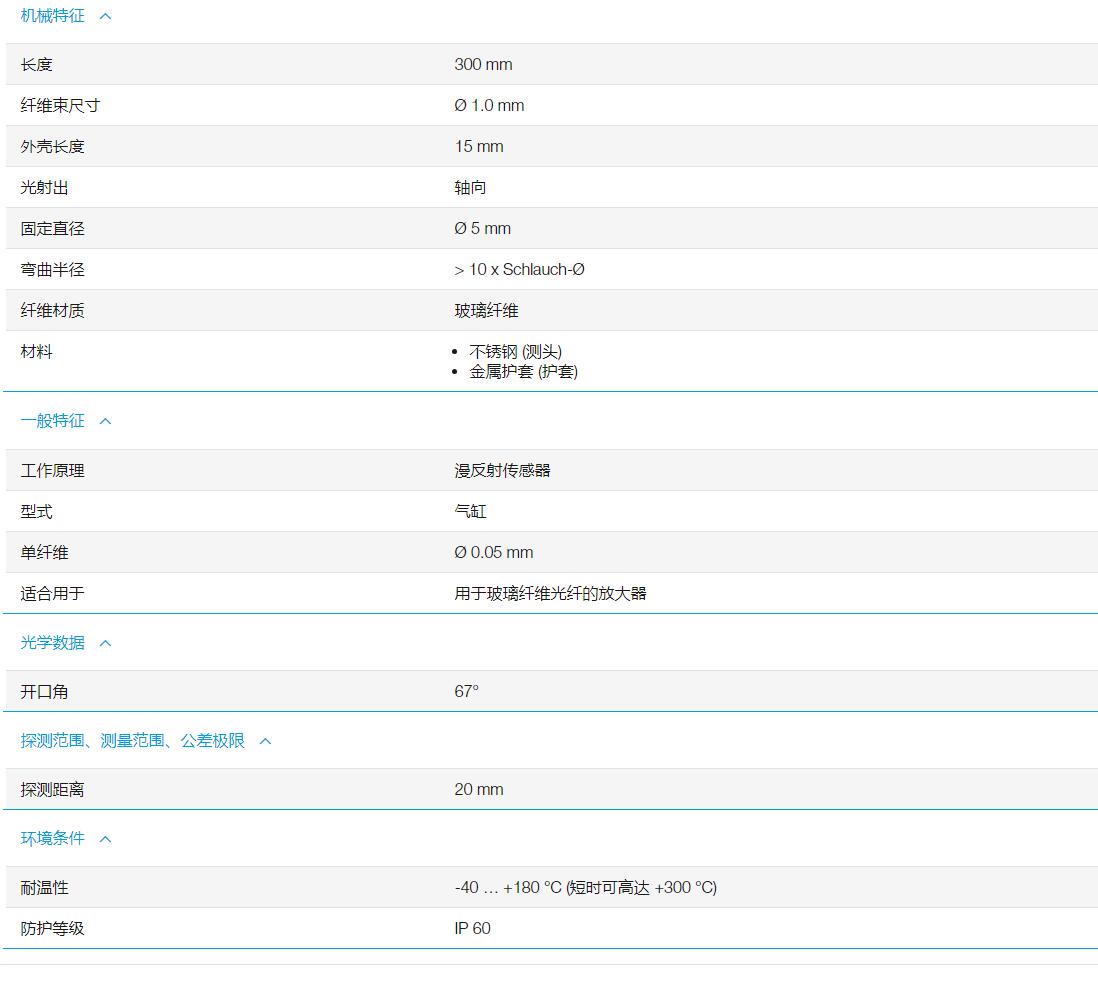Click the 纤维束尺寸 row label
This screenshot has height=984, width=1098.
pyautogui.click(x=60, y=106)
